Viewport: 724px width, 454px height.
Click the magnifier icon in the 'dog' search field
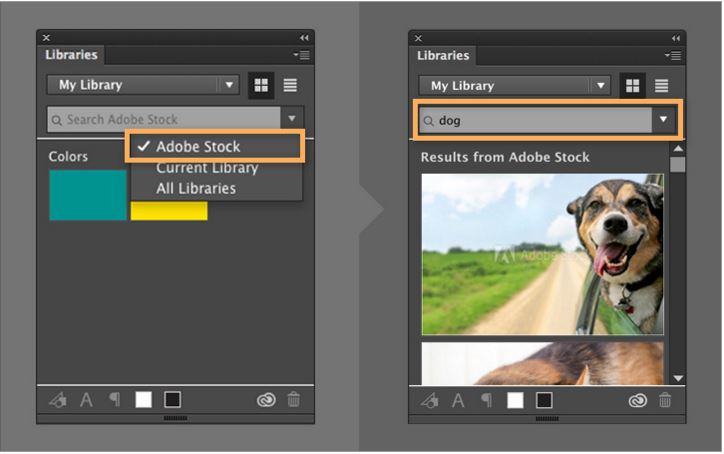tap(429, 121)
